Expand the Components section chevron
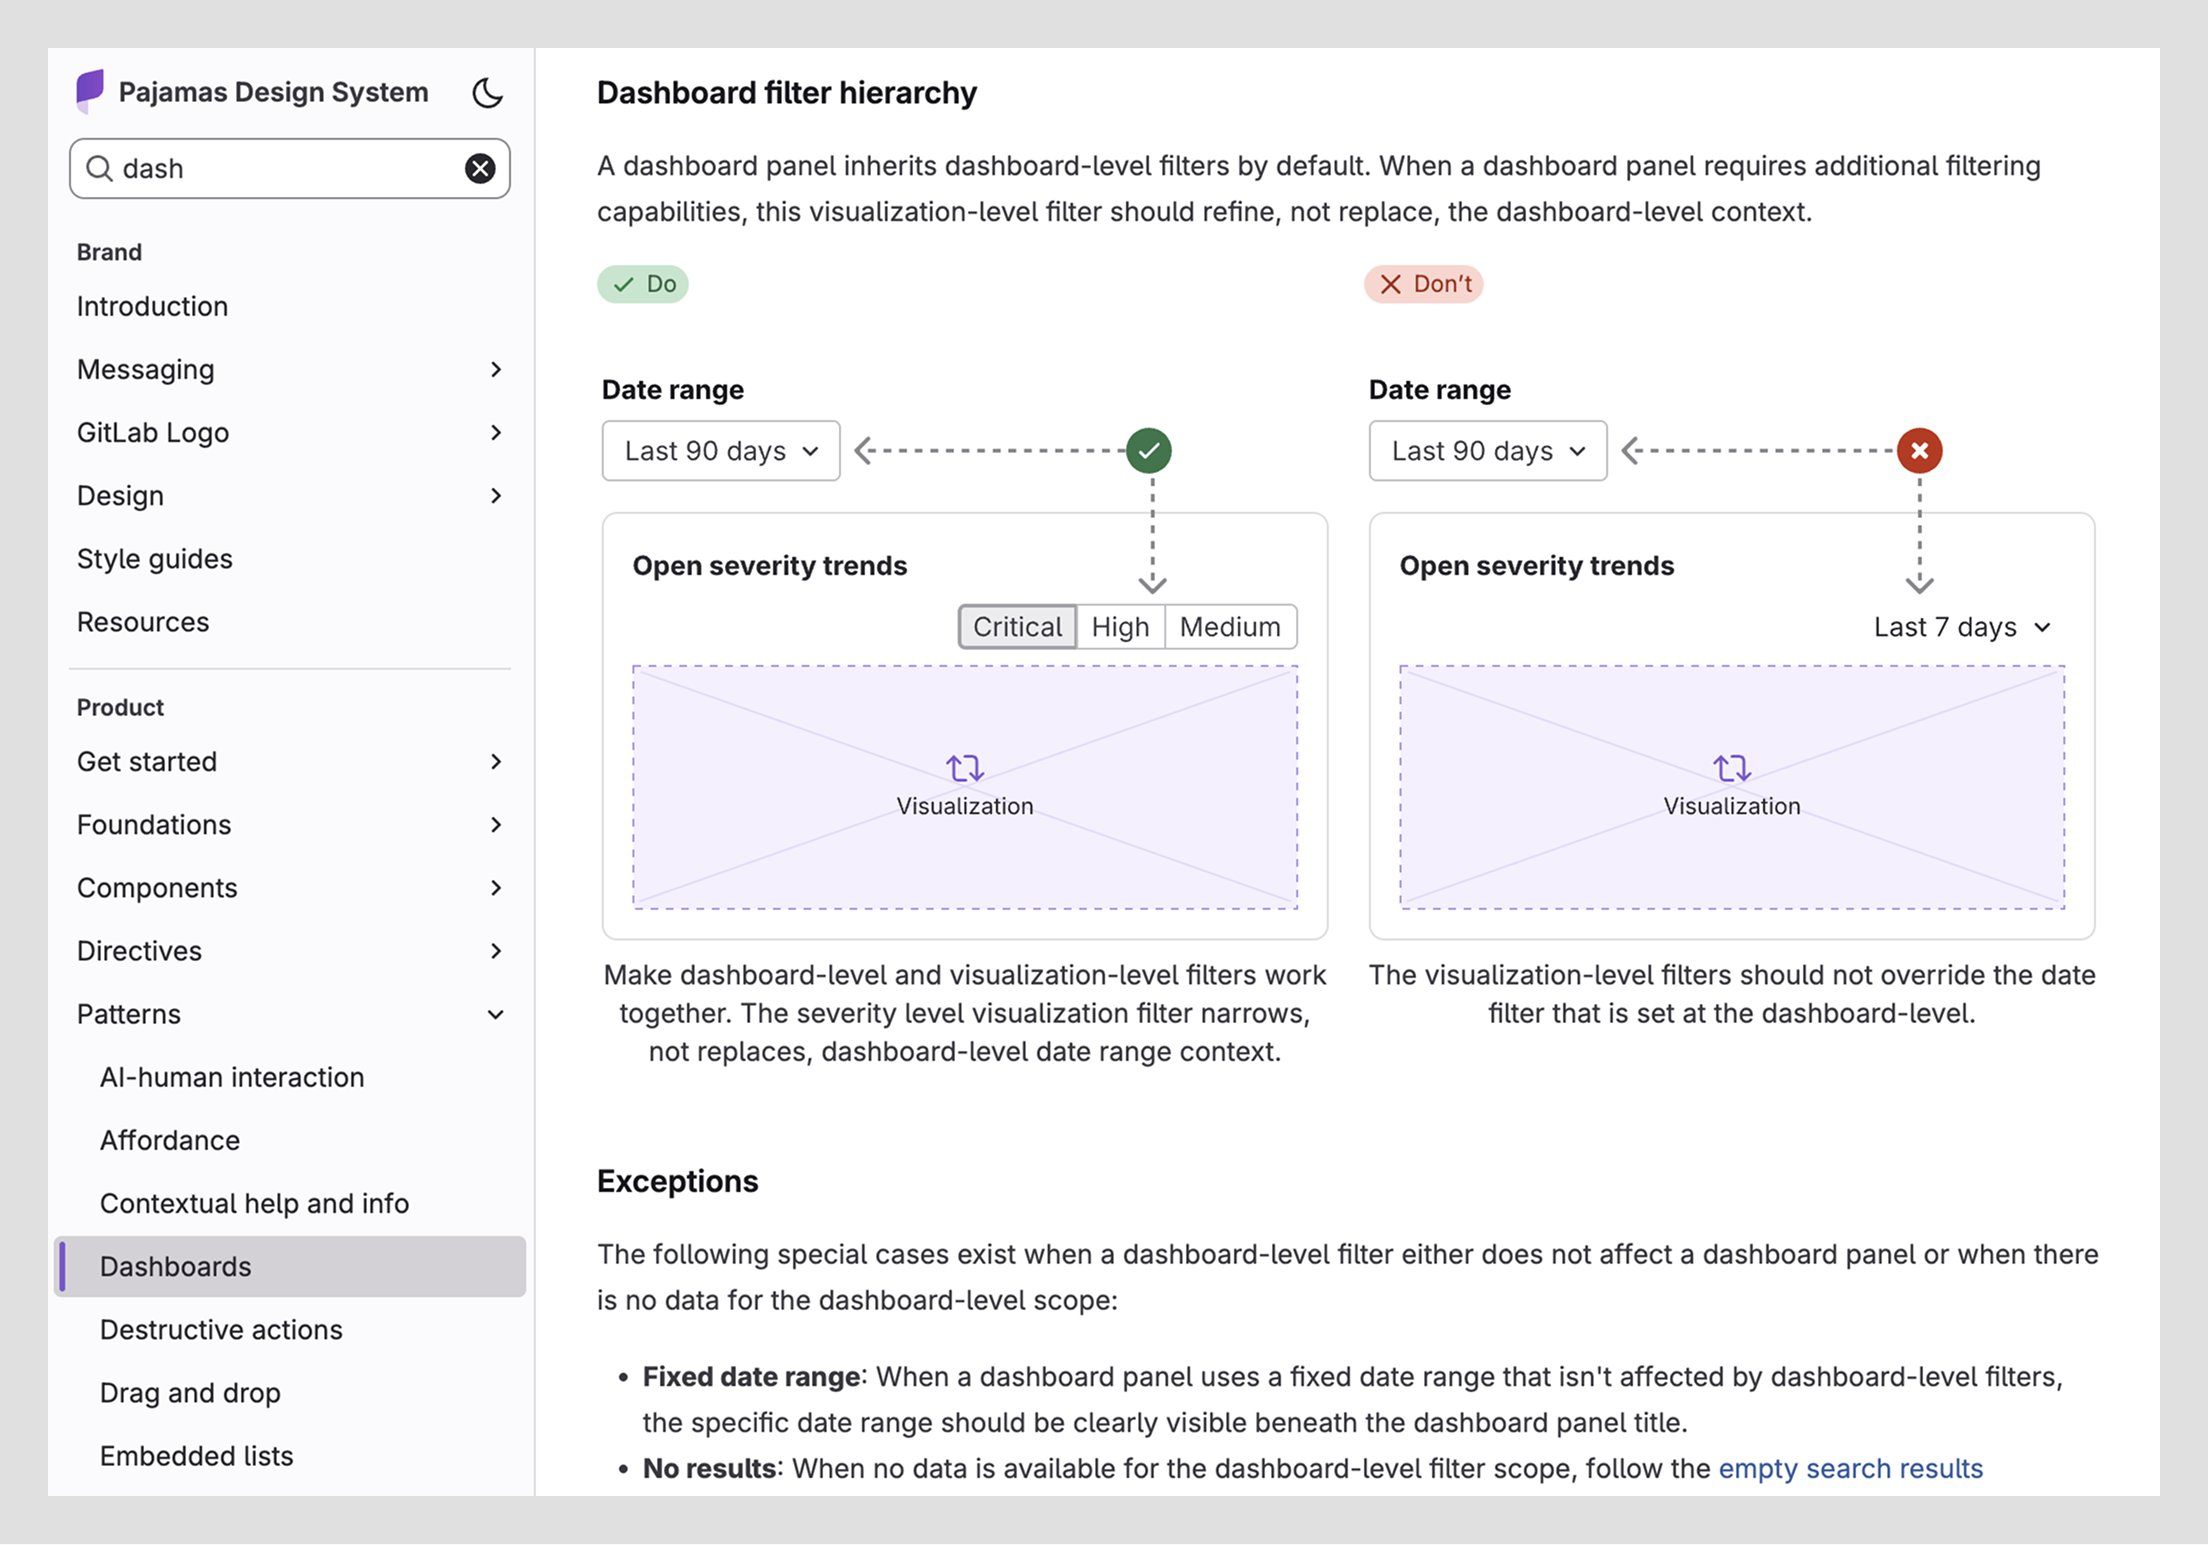Image resolution: width=2208 pixels, height=1545 pixels. [x=495, y=888]
